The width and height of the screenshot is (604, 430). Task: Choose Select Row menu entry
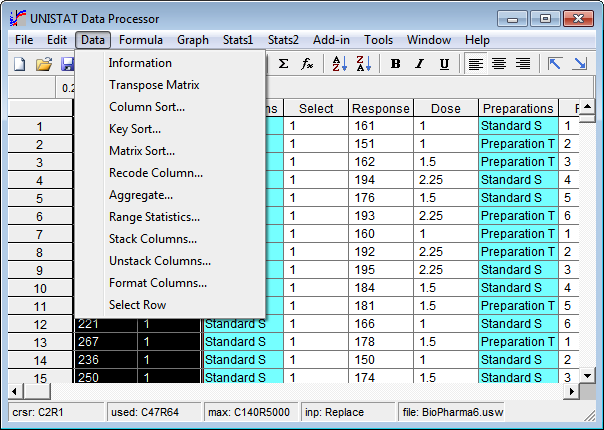[x=170, y=305]
